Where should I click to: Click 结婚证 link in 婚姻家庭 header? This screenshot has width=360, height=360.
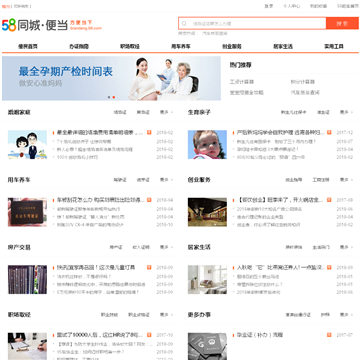pyautogui.click(x=120, y=112)
